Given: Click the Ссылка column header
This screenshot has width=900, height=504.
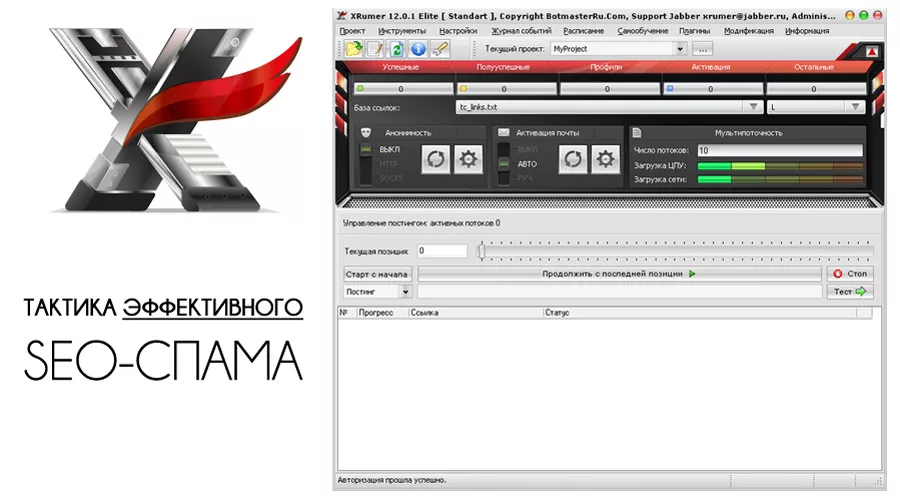Looking at the screenshot, I should [475, 313].
